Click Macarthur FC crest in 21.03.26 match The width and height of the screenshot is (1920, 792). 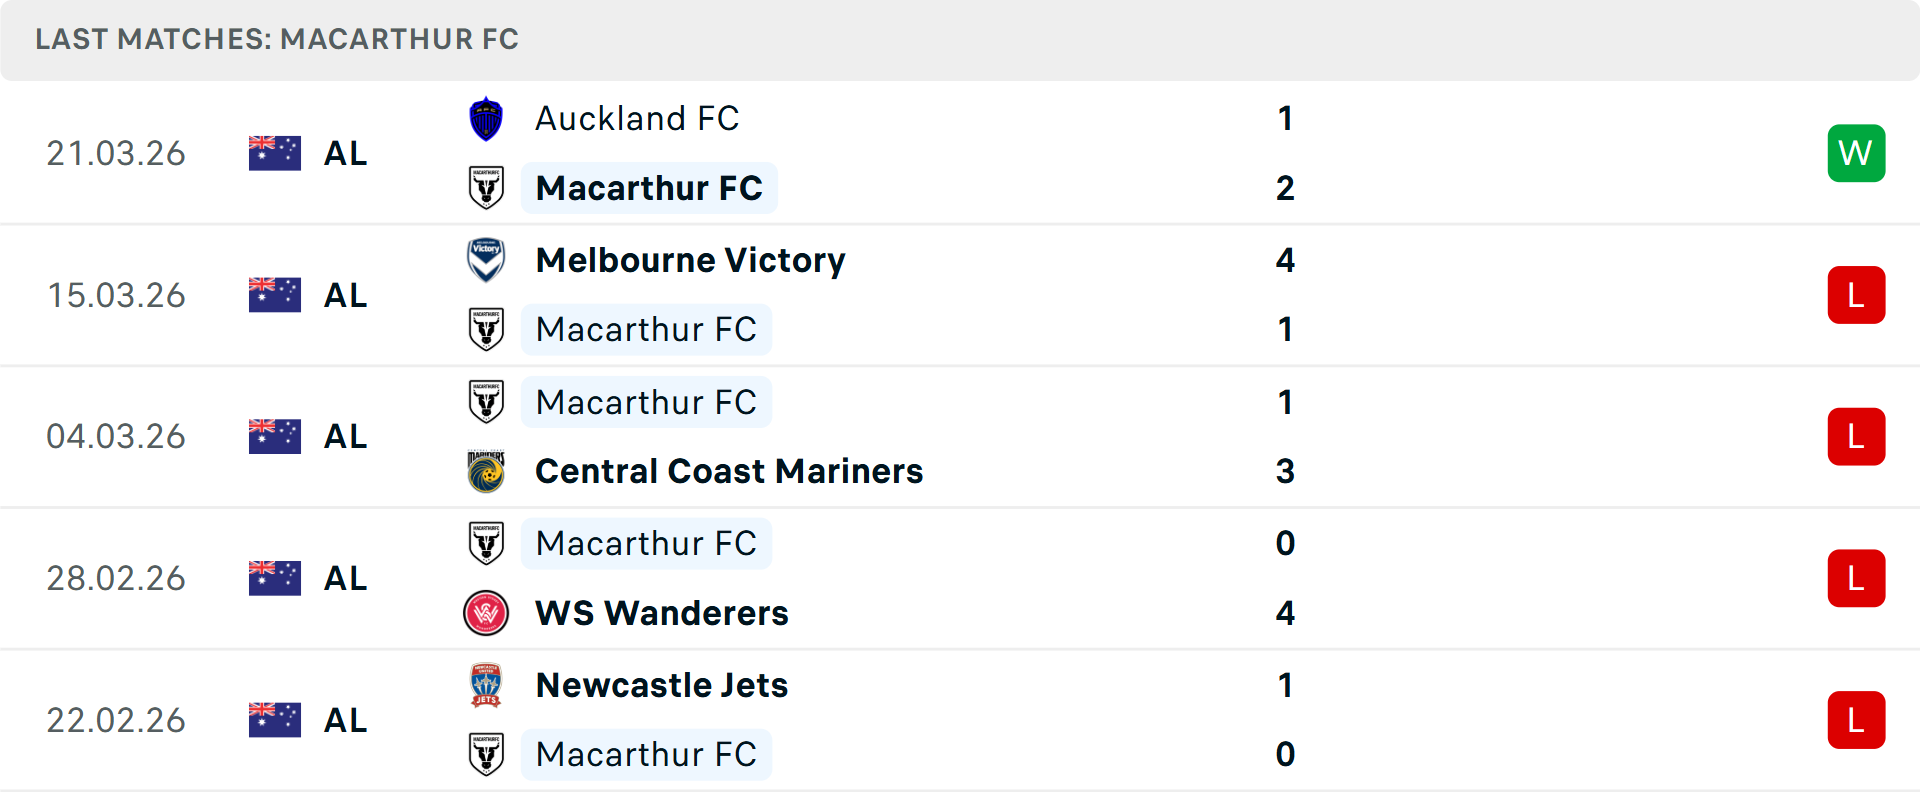coord(486,188)
